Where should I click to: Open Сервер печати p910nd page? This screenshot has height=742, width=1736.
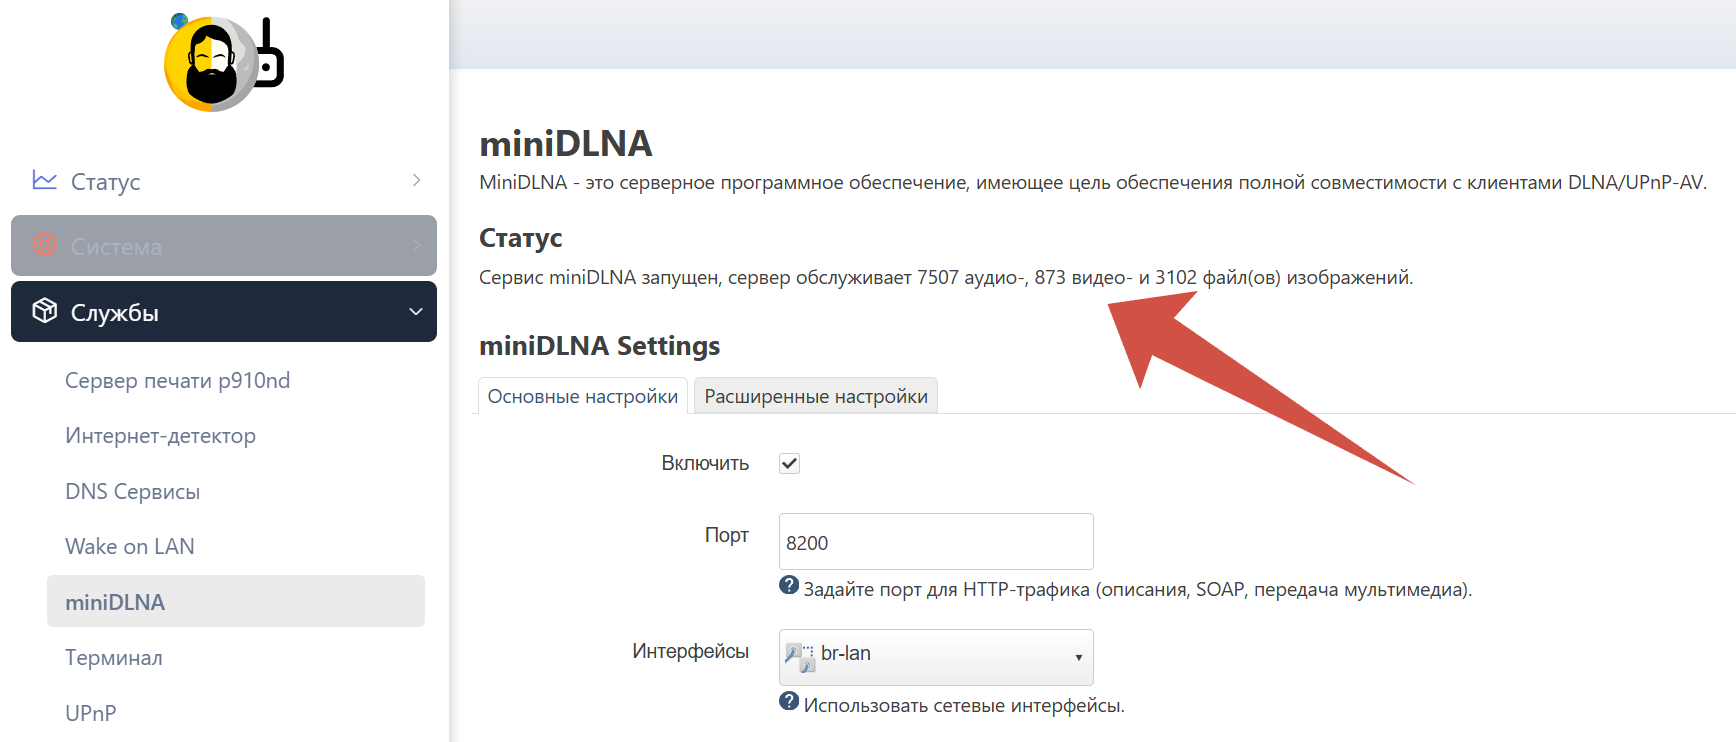(x=178, y=380)
